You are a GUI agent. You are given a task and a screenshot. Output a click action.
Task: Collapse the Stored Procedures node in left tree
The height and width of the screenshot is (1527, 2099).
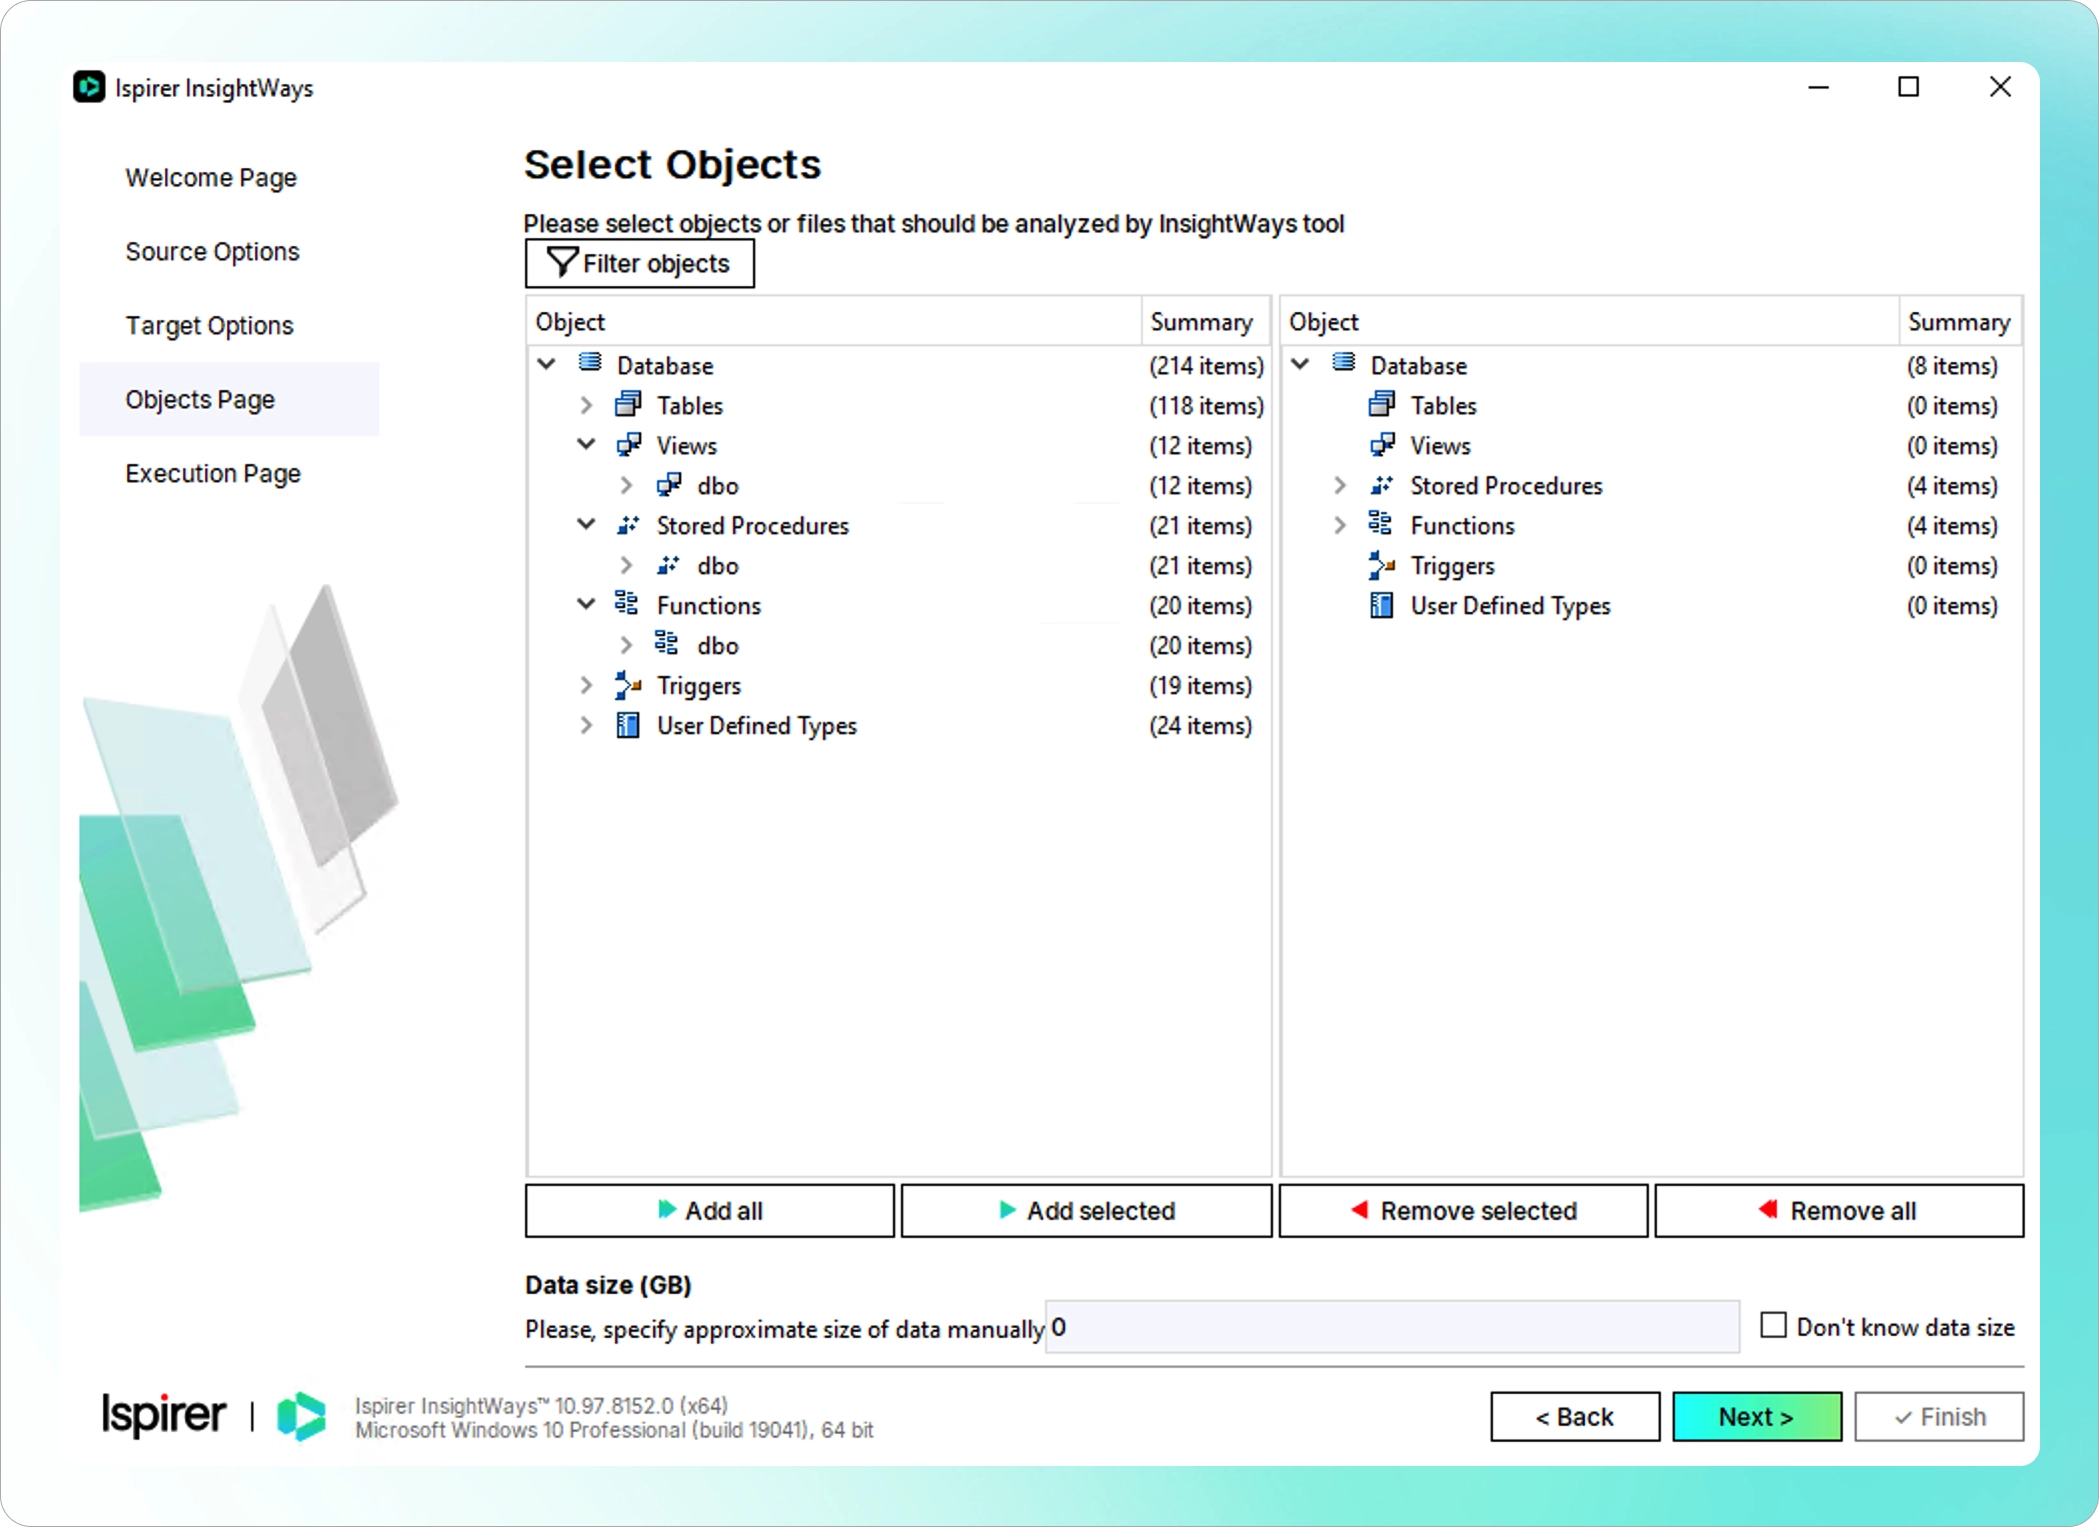click(x=587, y=524)
